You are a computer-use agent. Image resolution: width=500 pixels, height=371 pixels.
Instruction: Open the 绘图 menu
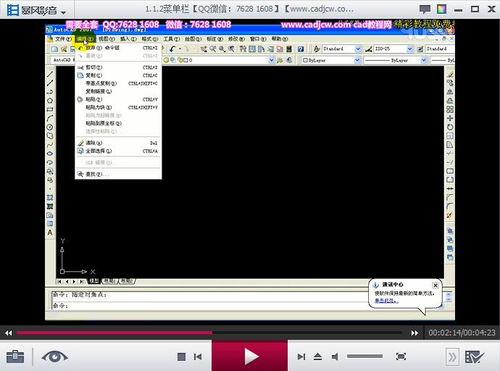[193, 39]
